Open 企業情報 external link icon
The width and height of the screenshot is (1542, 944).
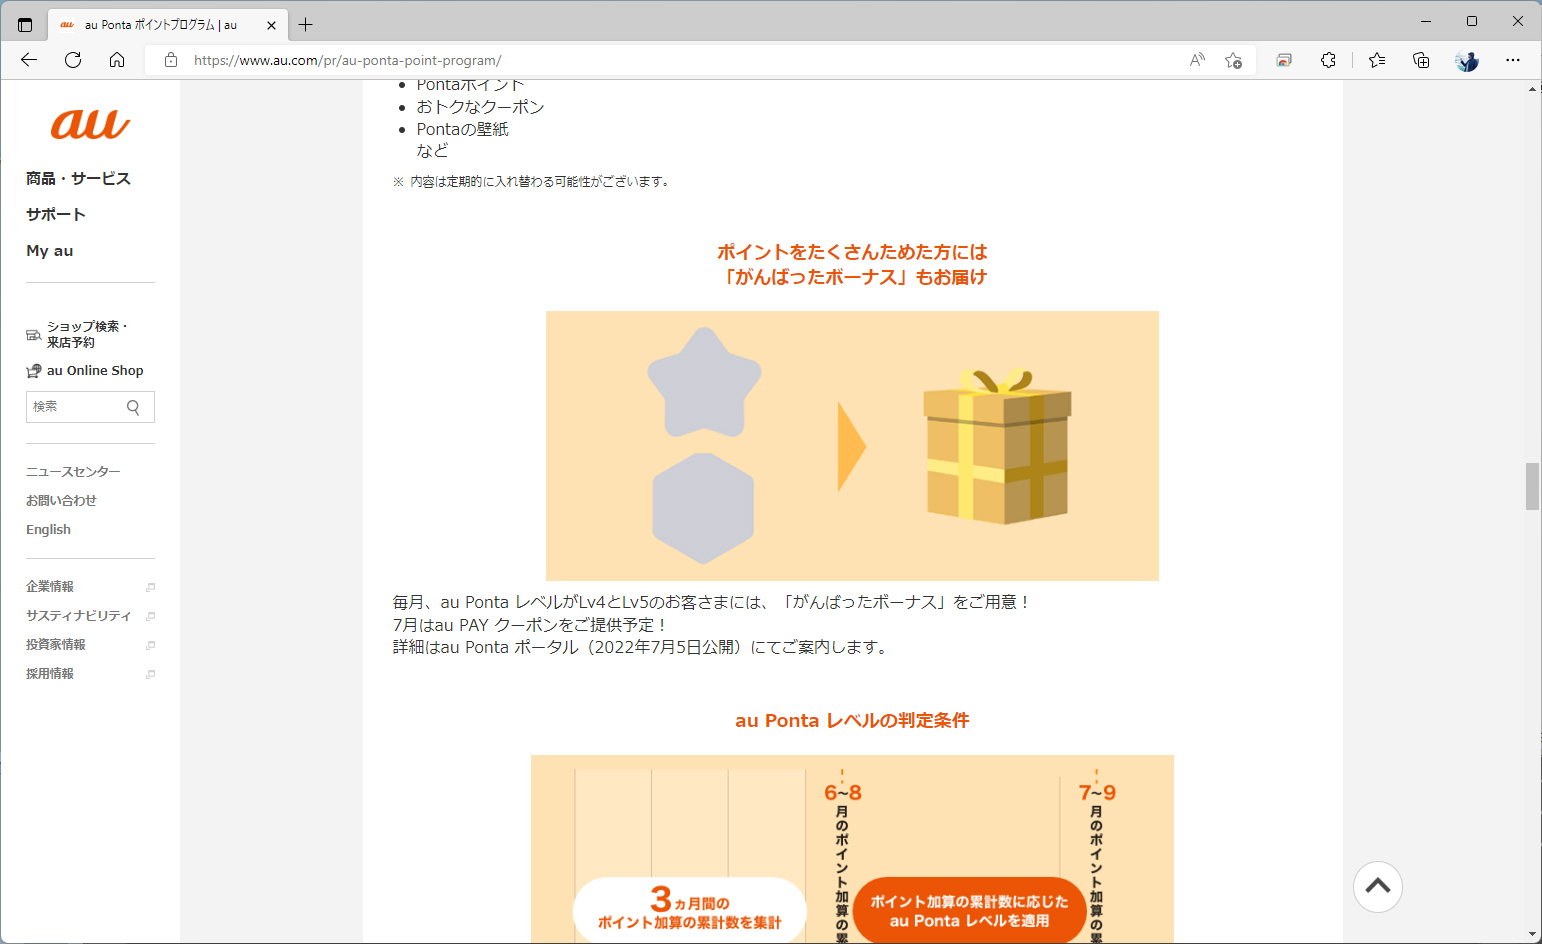click(x=151, y=587)
